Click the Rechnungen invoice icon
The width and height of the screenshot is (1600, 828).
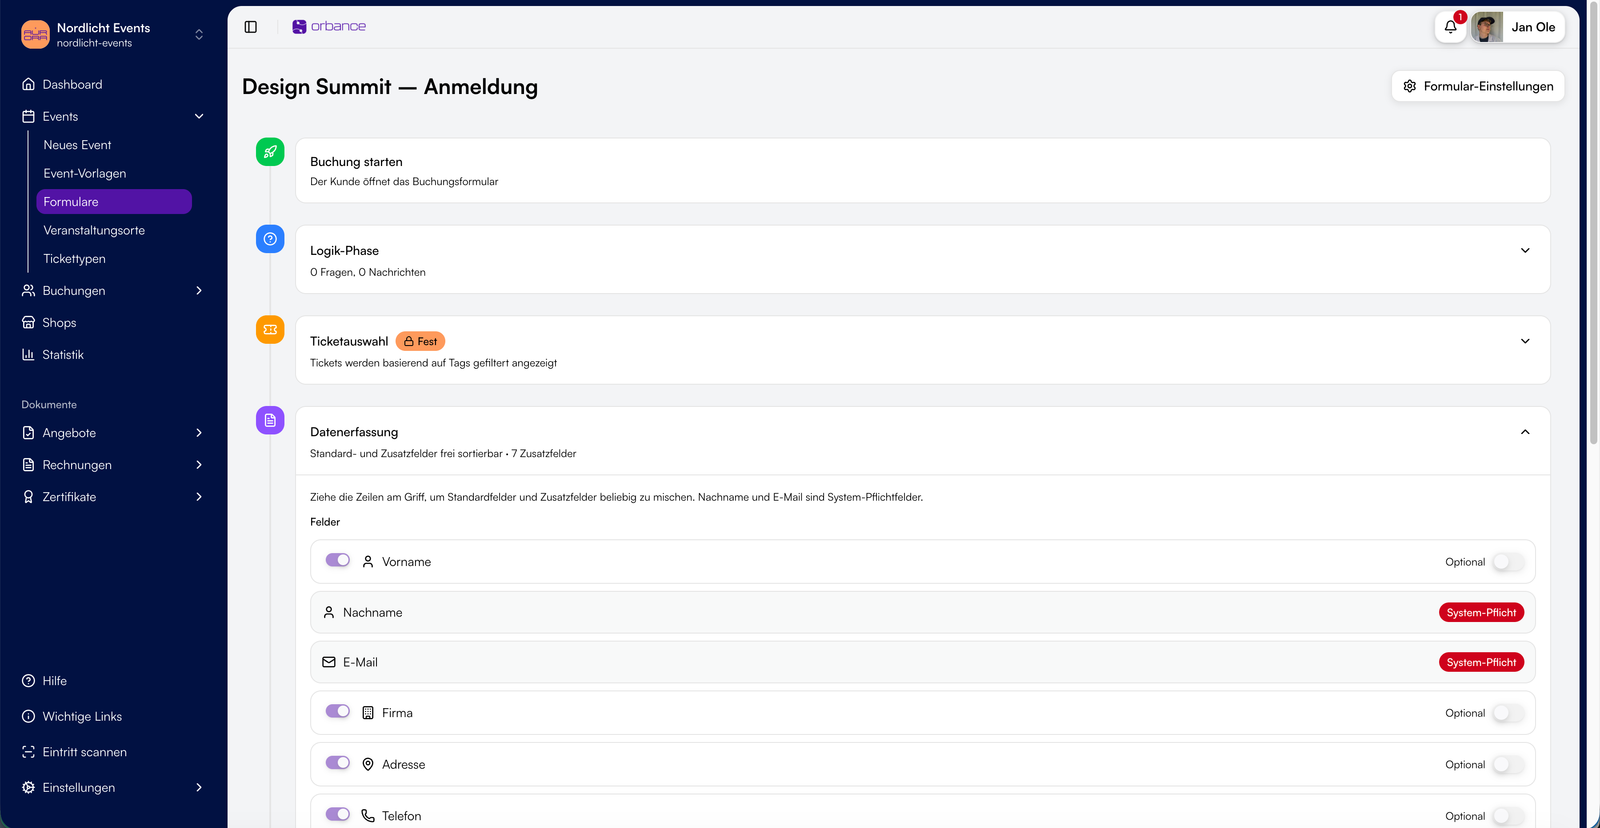tap(28, 465)
